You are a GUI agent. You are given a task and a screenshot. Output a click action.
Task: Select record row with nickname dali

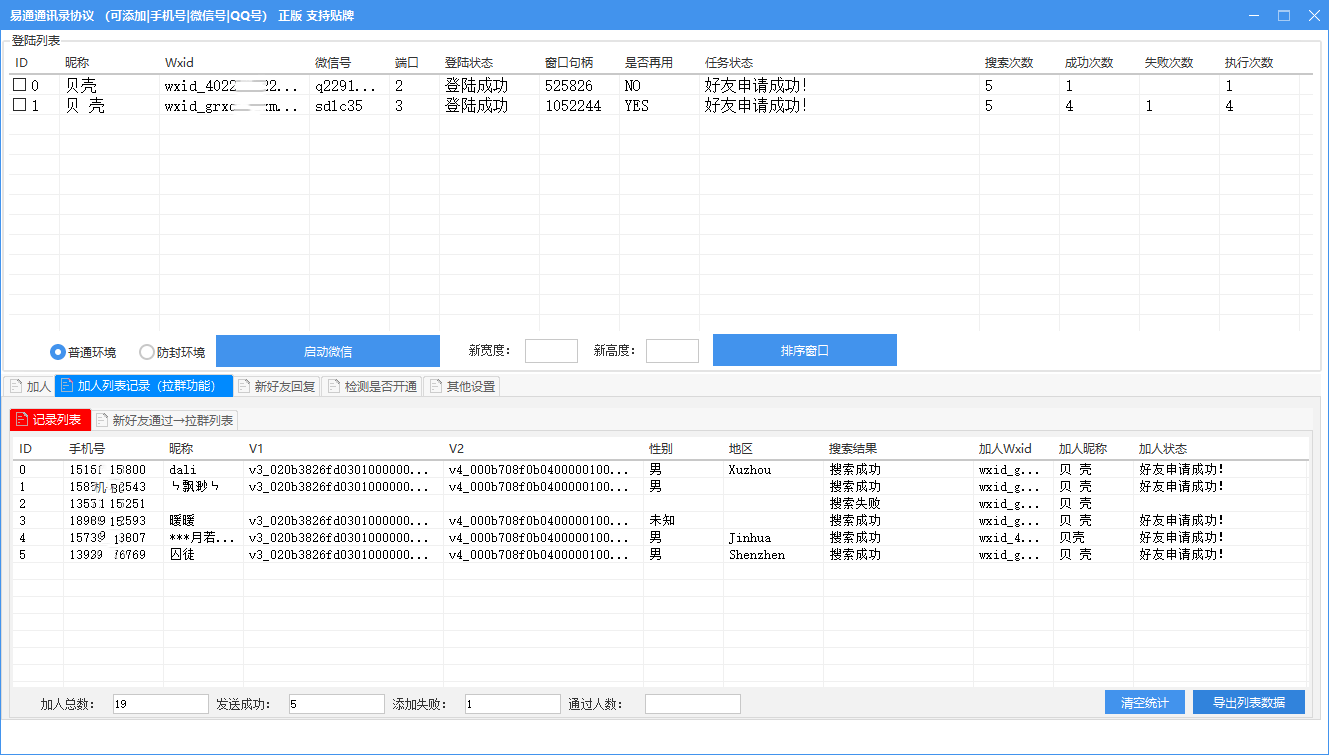[660, 469]
